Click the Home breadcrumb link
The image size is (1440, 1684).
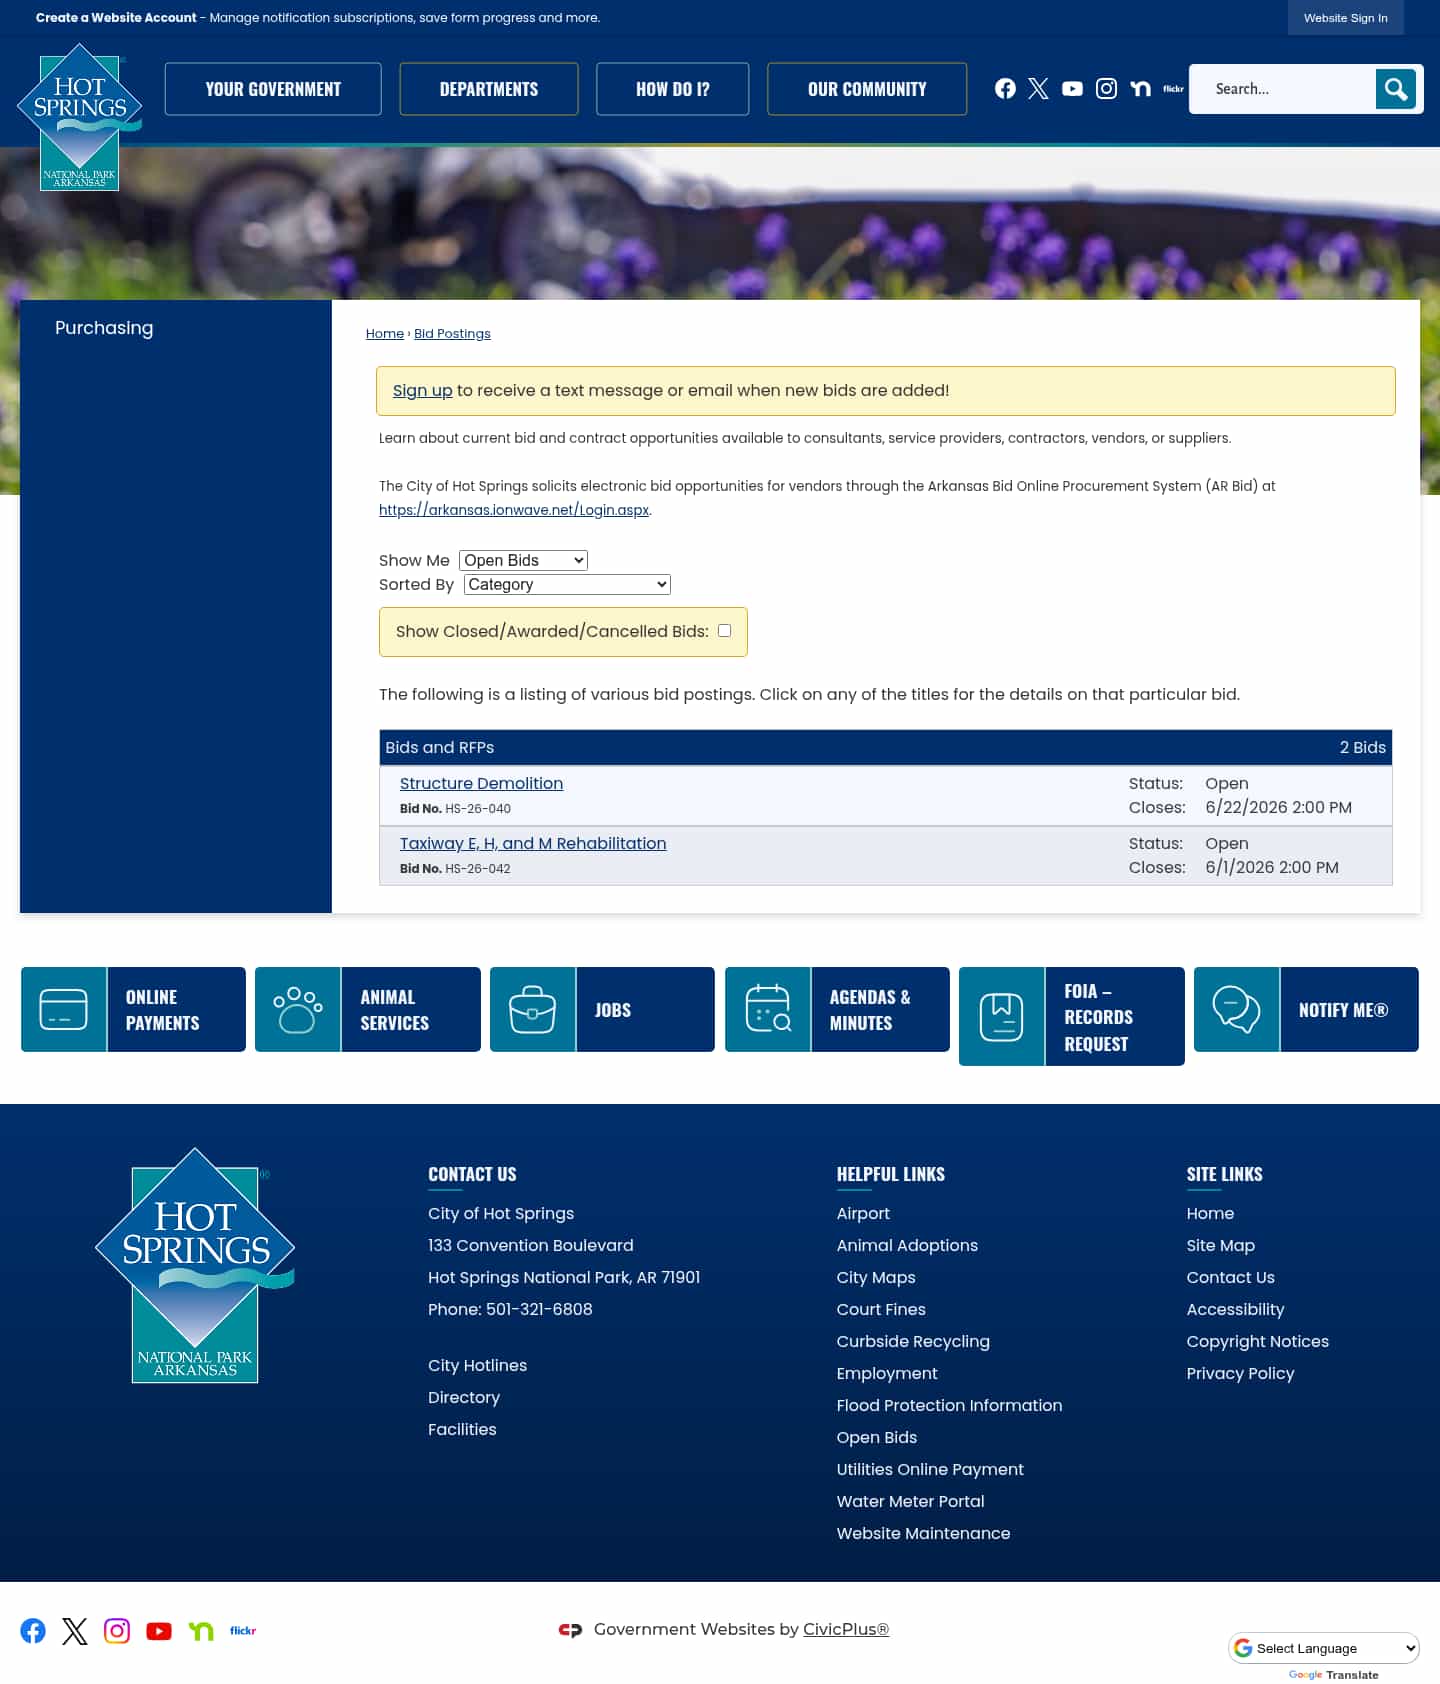click(x=385, y=334)
